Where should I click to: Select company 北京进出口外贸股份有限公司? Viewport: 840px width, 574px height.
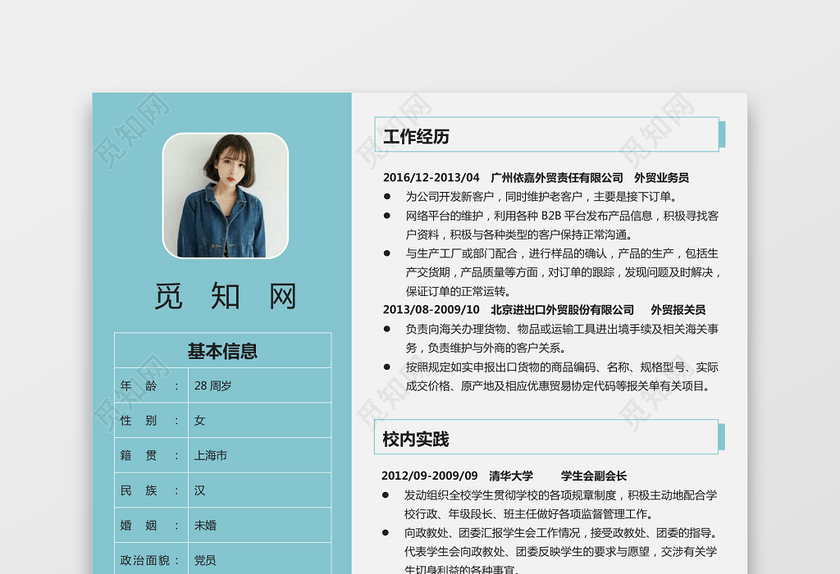562,310
